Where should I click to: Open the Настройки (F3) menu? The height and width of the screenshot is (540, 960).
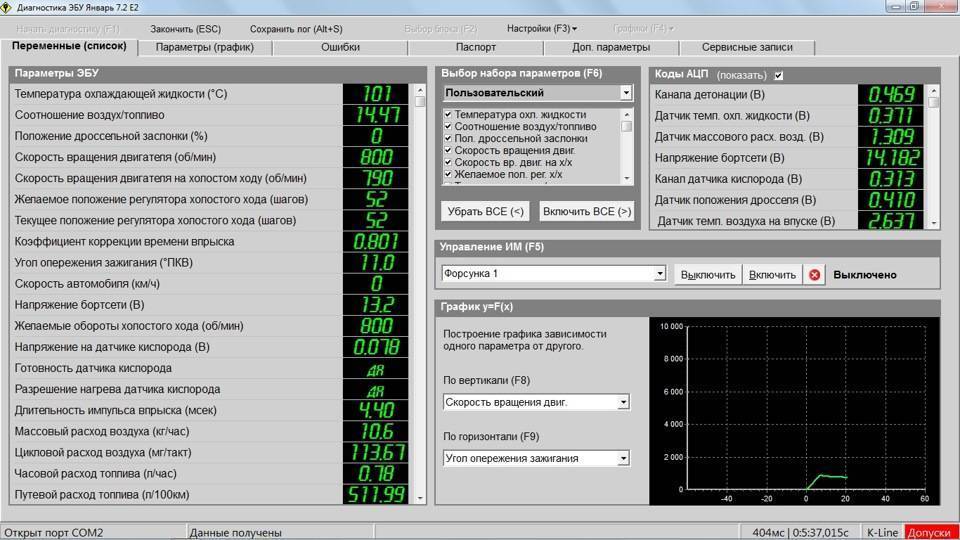click(x=541, y=29)
